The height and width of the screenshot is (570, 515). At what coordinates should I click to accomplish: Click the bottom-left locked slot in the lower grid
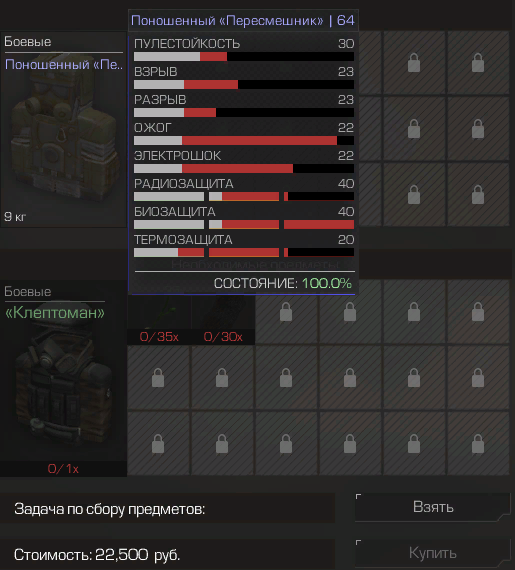point(158,443)
